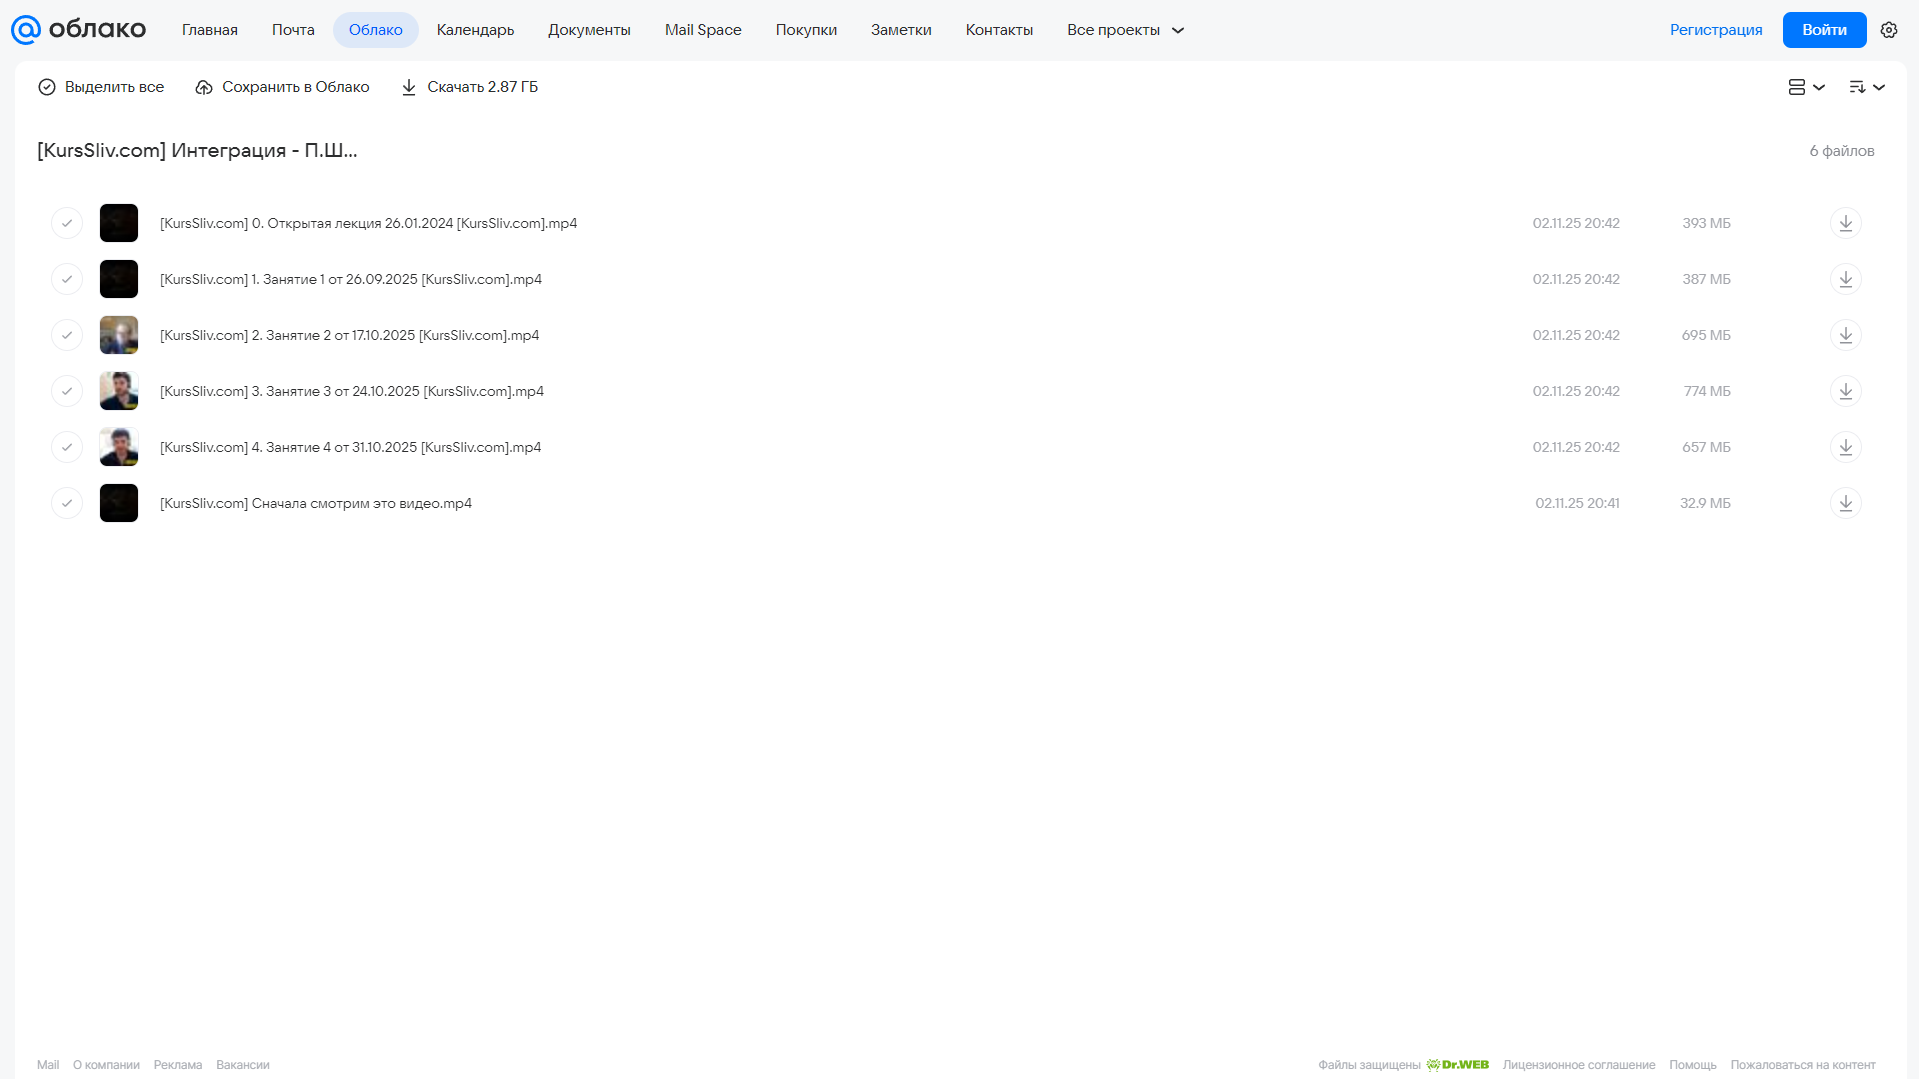This screenshot has height=1079, width=1919.
Task: Download the Открытая лекция 26.01.2024 file
Action: (x=1845, y=223)
